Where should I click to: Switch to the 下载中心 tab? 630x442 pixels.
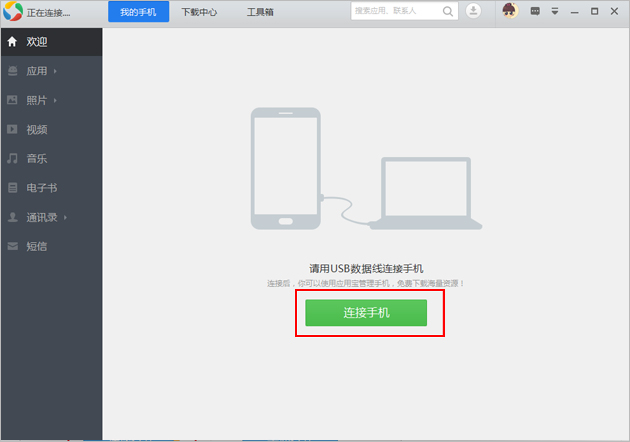coord(199,12)
